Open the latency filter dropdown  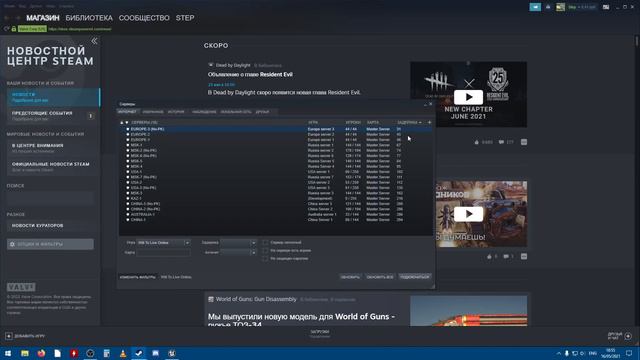tap(238, 242)
